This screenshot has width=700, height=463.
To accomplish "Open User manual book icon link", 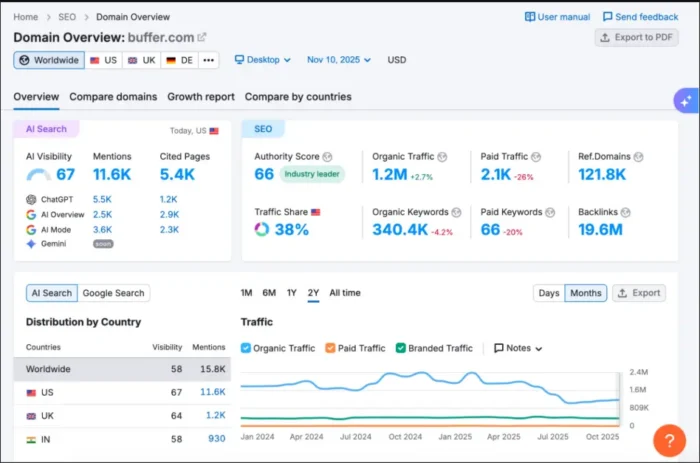I will tap(557, 17).
